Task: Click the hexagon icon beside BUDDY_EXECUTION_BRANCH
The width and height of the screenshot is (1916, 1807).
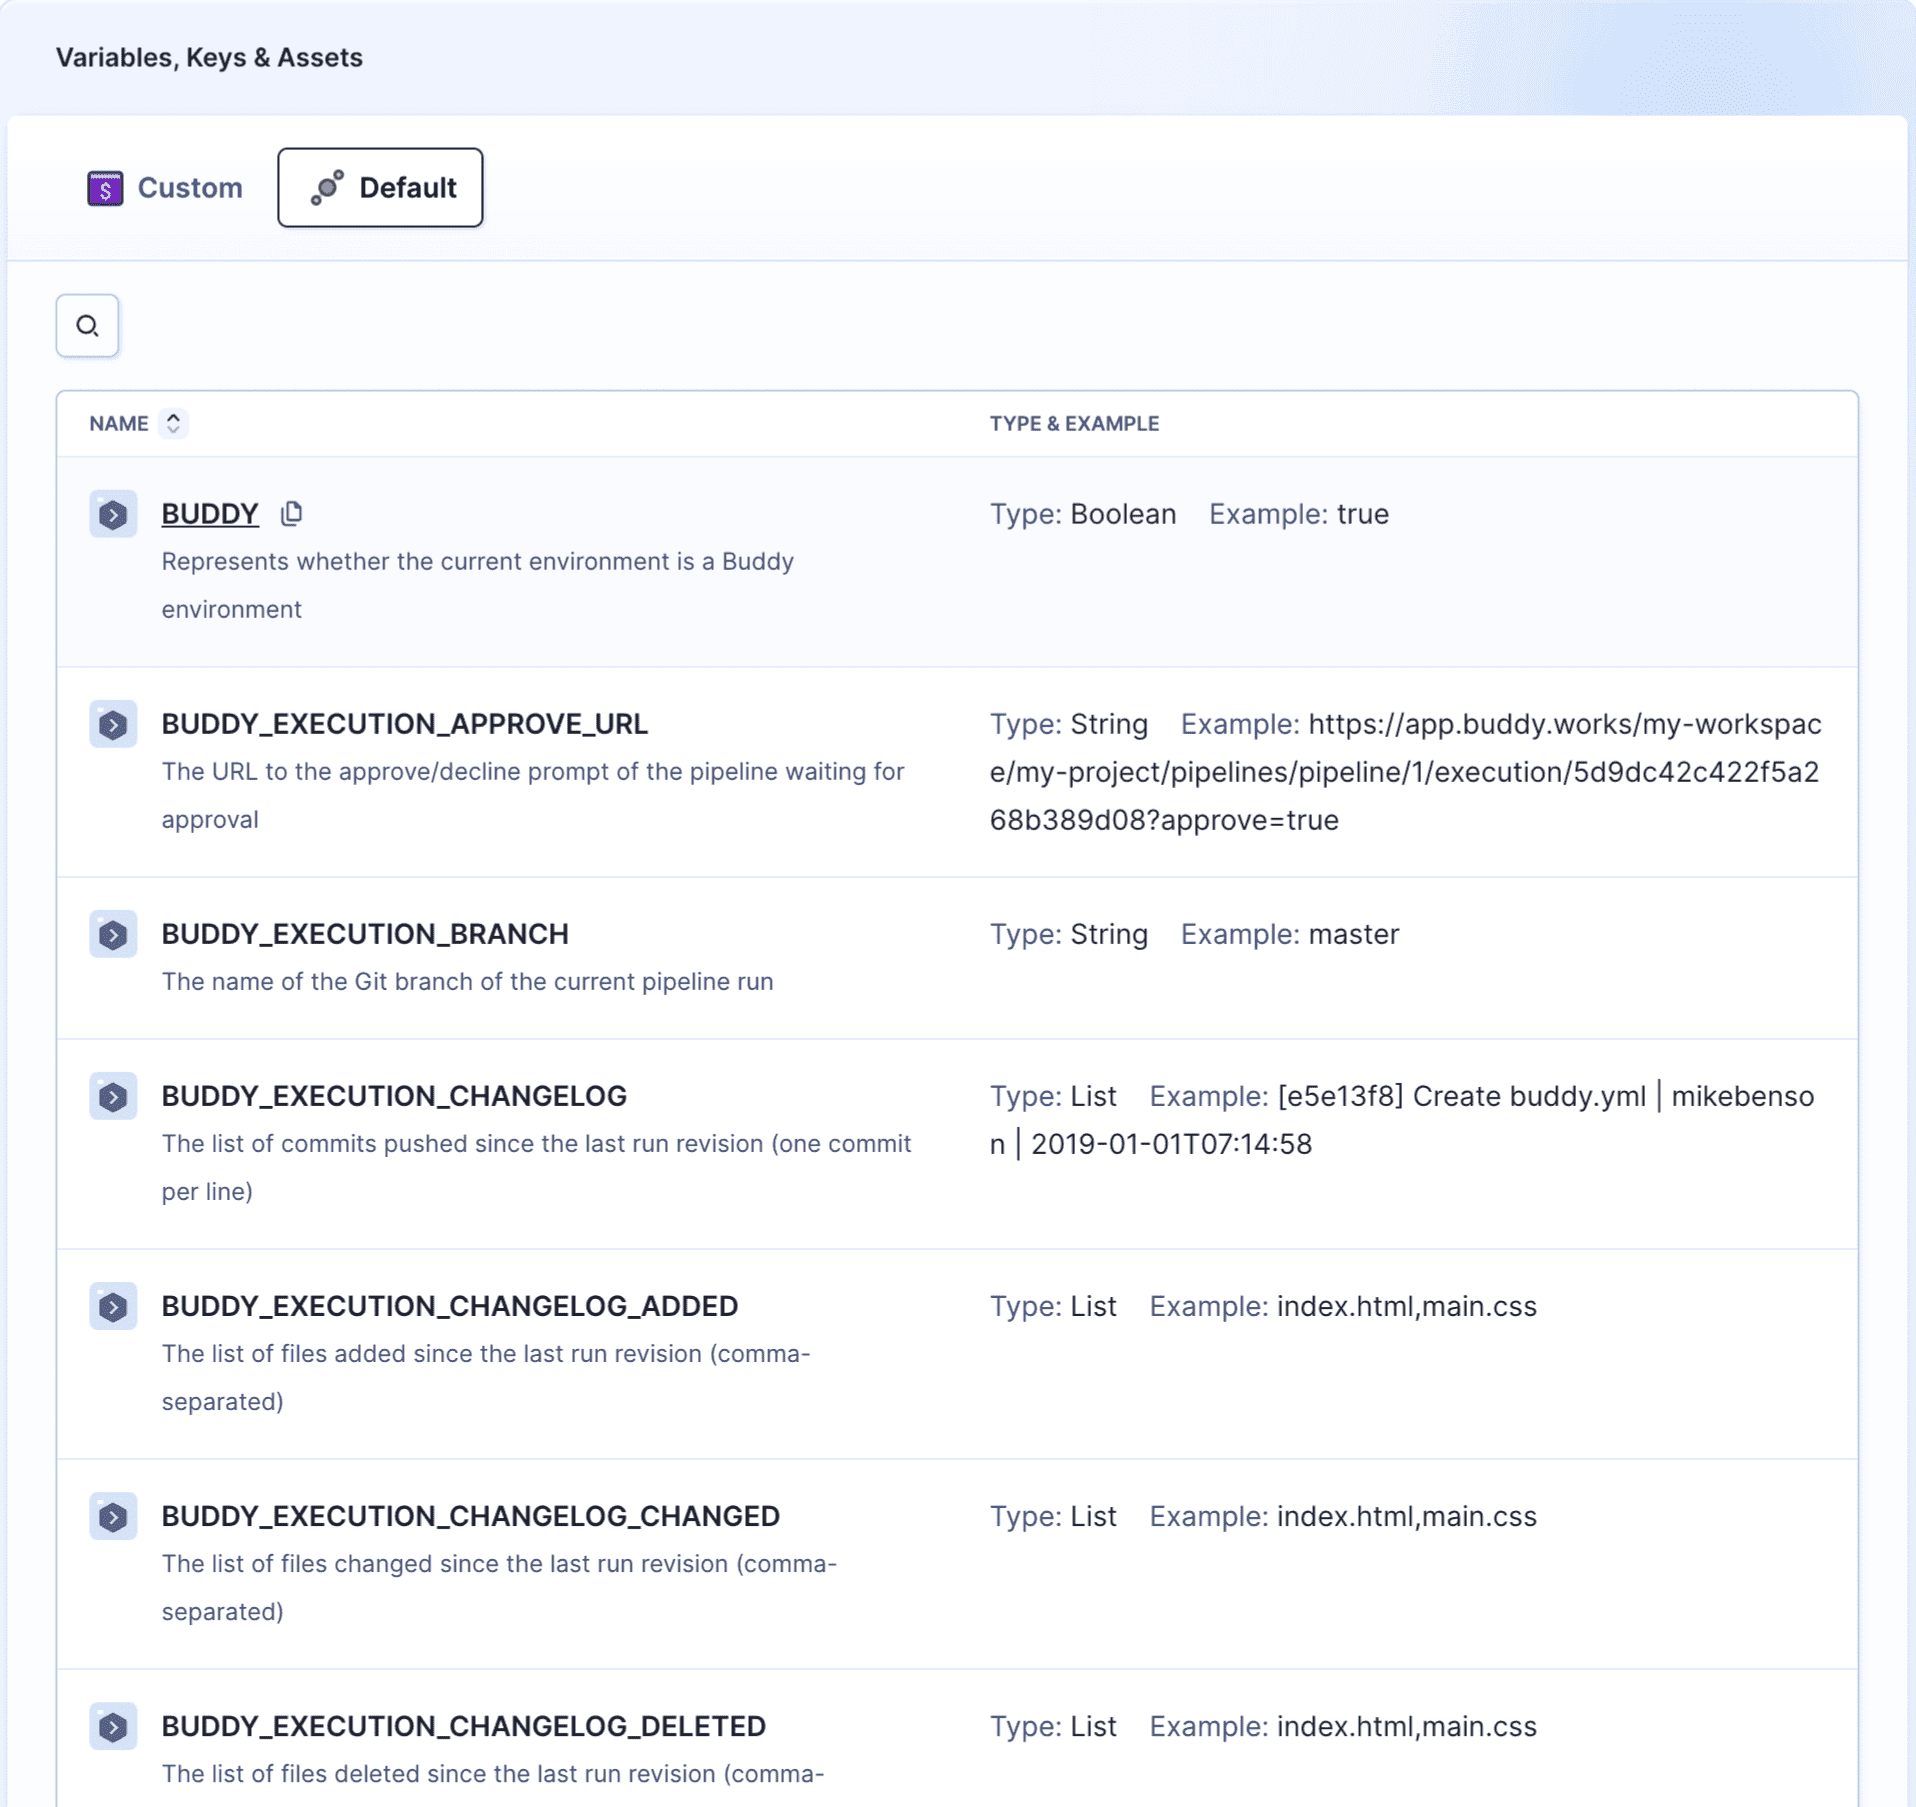Action: click(114, 934)
